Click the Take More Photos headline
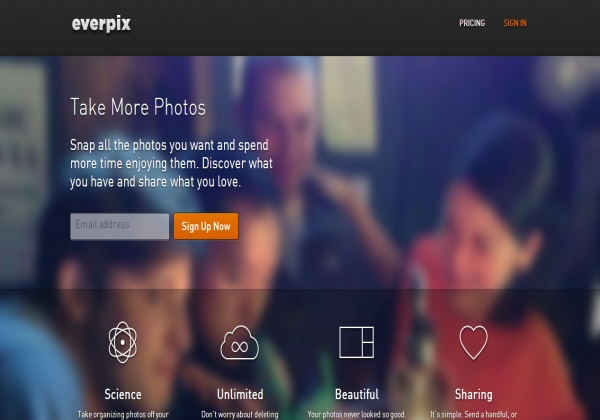This screenshot has width=600, height=420. click(x=138, y=107)
